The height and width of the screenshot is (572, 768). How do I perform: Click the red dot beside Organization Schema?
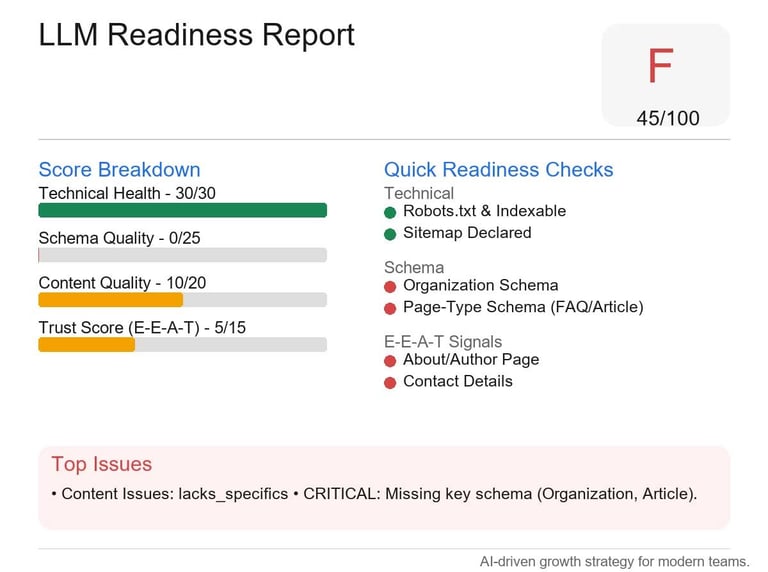coord(390,287)
